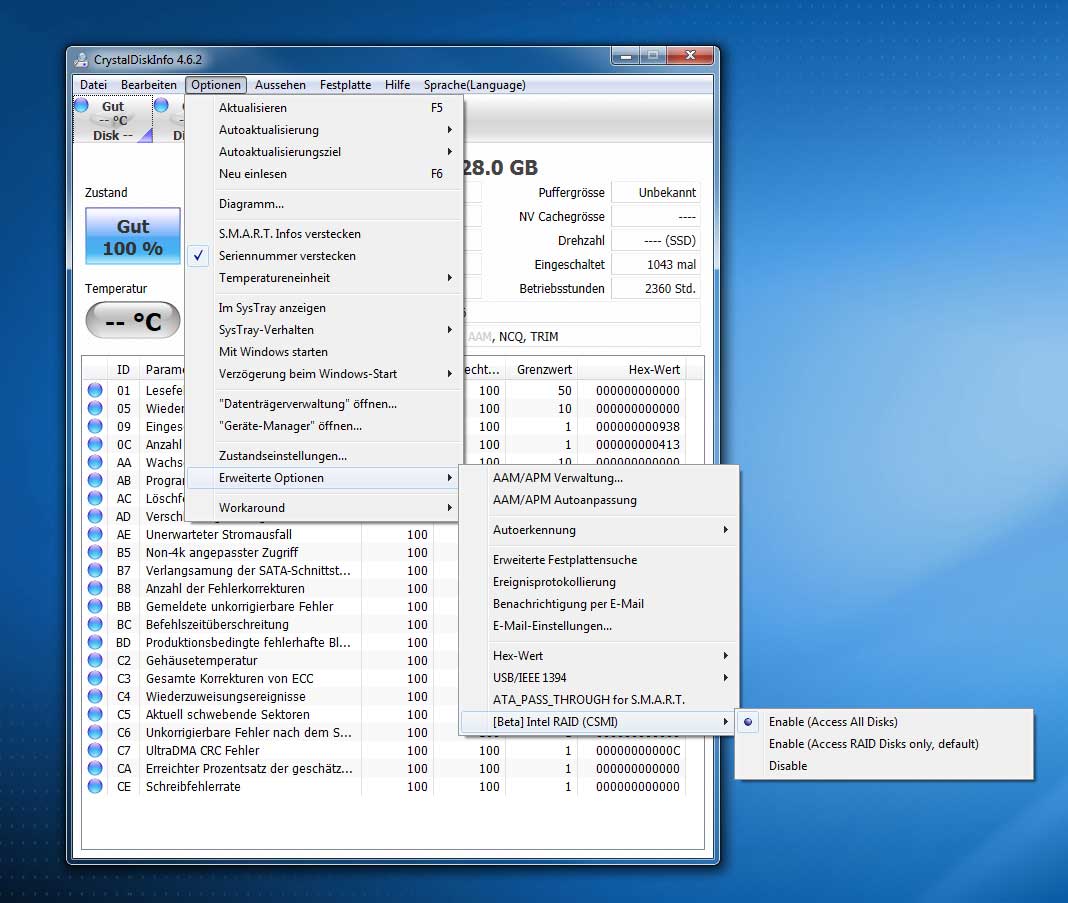Click the status orb for Gehäusetemperatur
1068x903 pixels.
pos(95,660)
